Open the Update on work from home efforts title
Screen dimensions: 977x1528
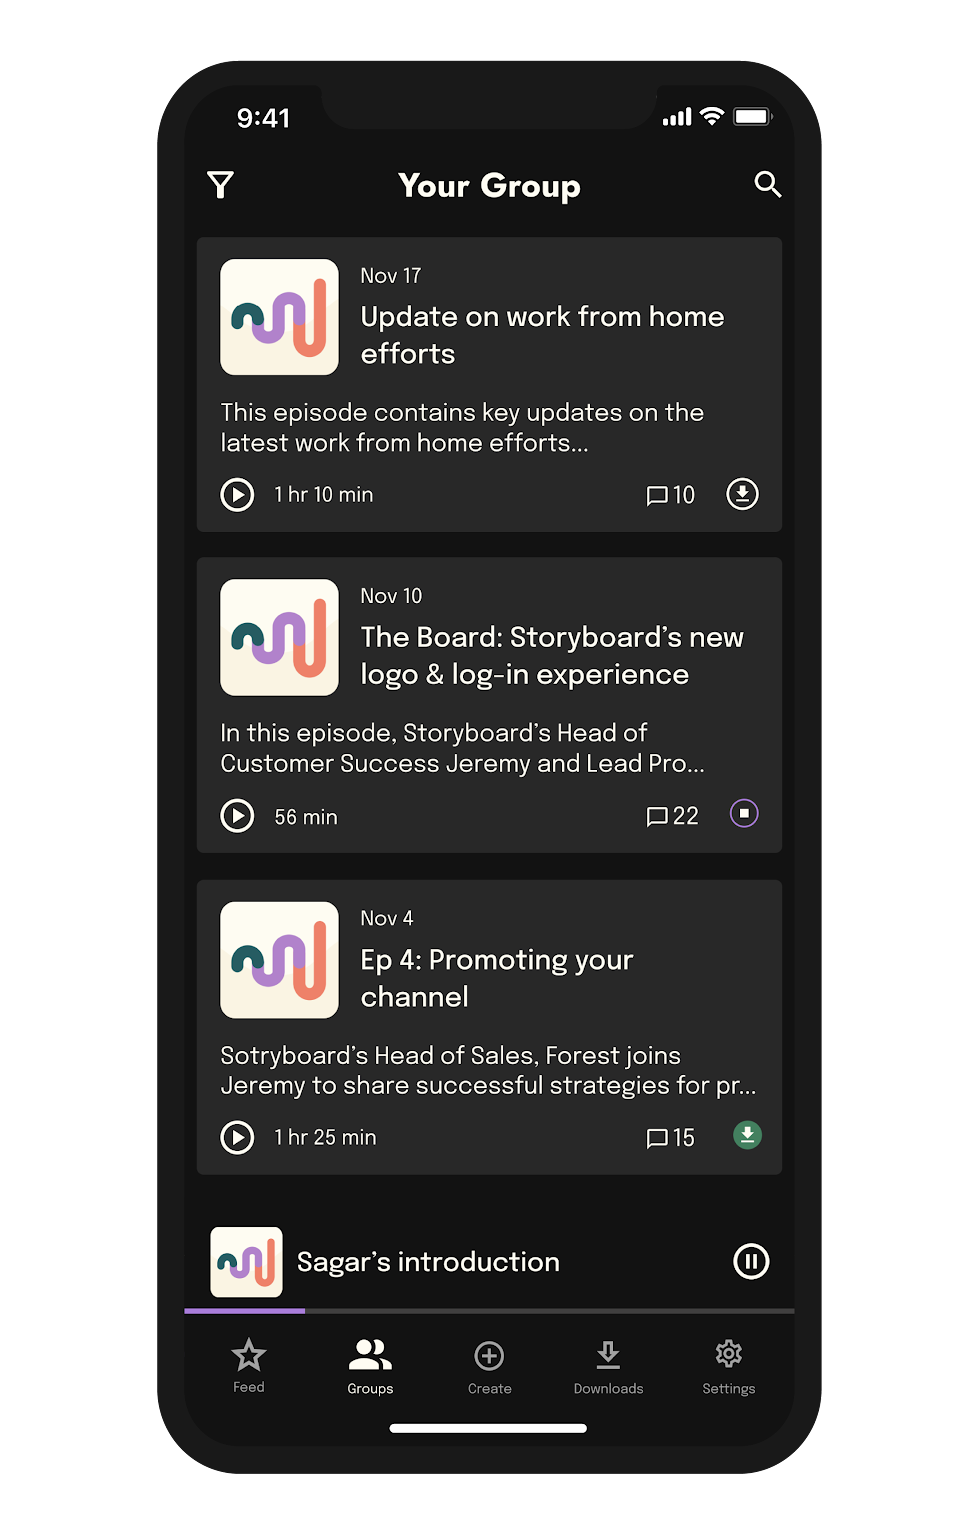tap(542, 335)
